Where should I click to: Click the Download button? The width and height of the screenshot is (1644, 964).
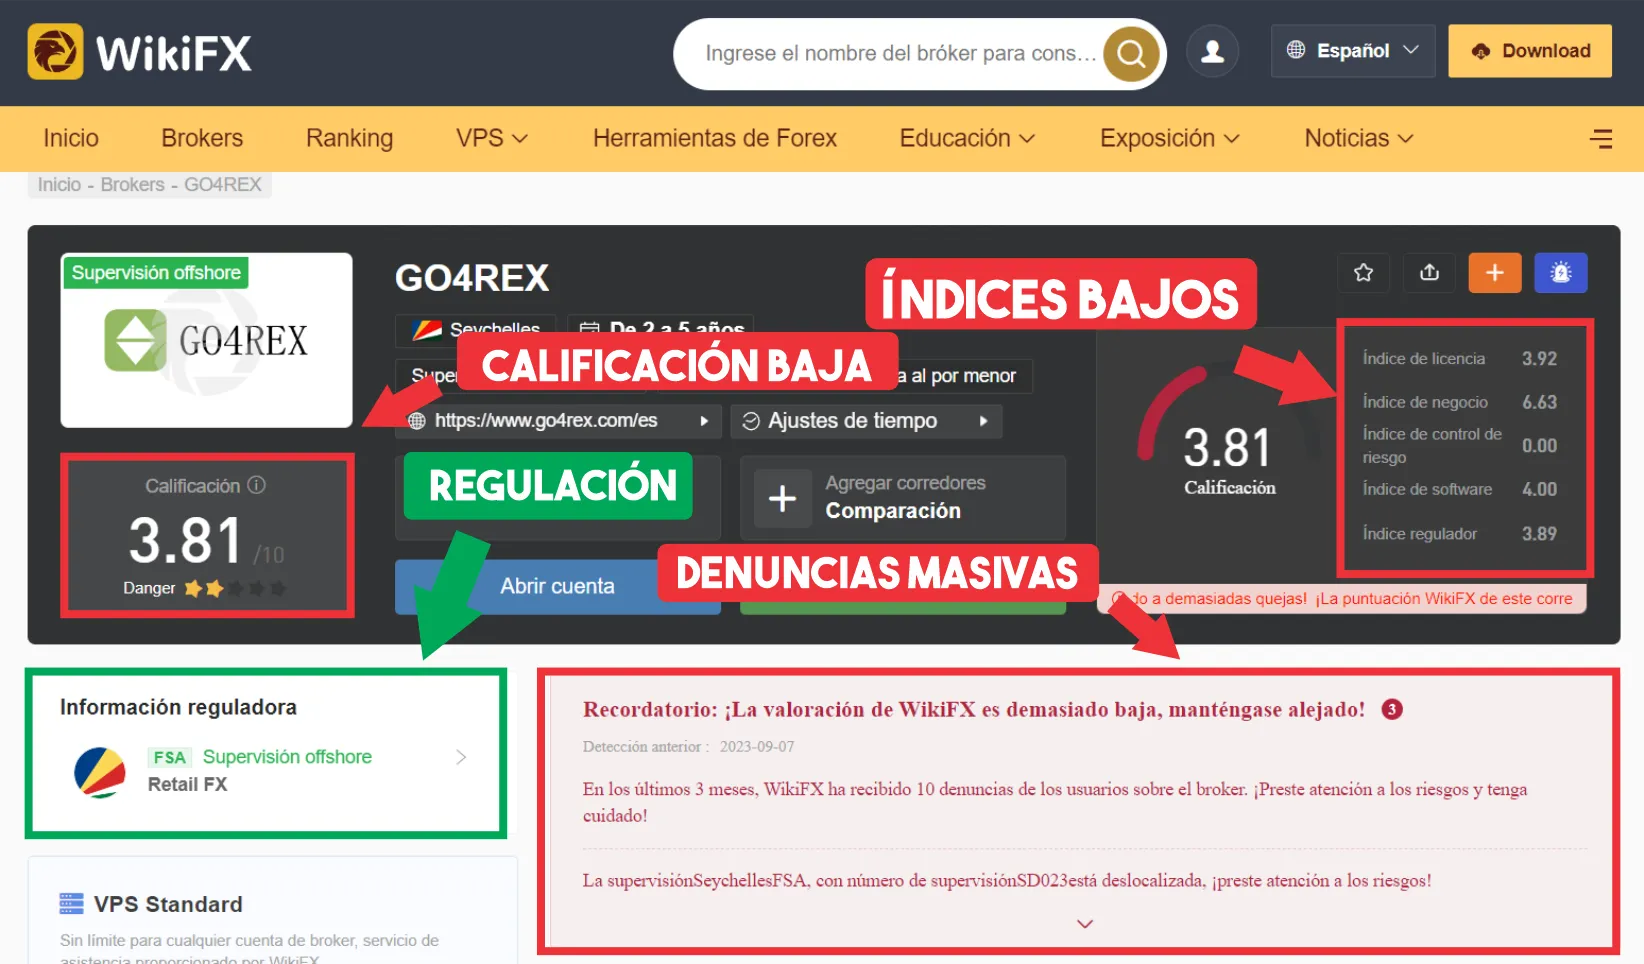[1530, 51]
